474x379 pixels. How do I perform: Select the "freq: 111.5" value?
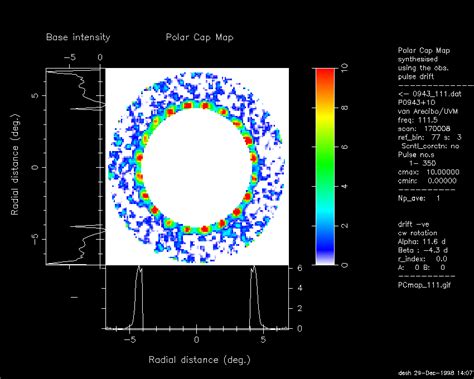point(418,120)
